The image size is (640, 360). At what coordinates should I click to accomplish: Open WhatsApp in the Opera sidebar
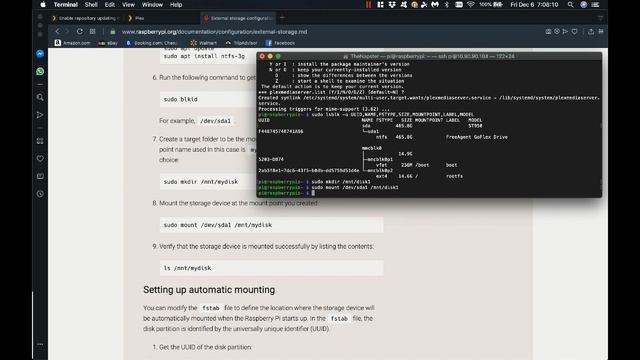(x=40, y=71)
